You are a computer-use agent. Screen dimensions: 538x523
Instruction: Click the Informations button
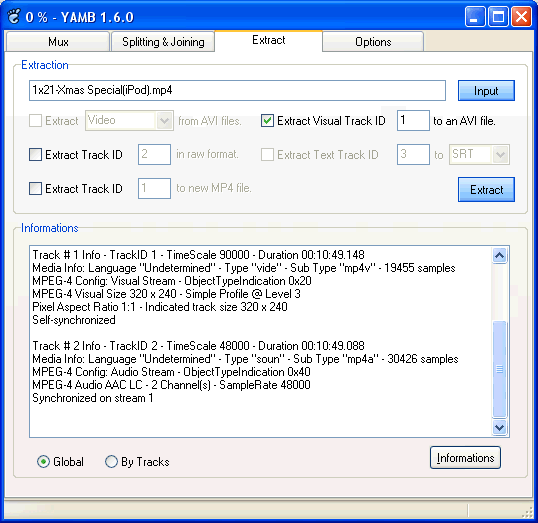point(465,458)
